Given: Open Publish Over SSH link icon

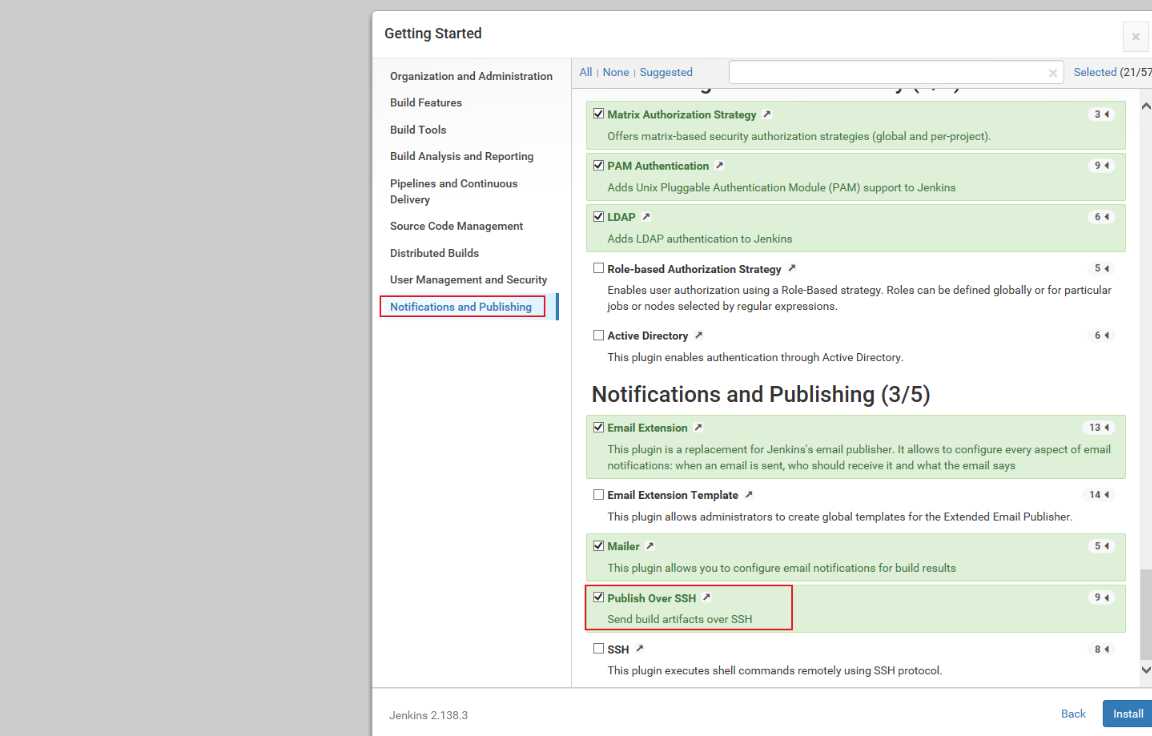Looking at the screenshot, I should [x=706, y=598].
